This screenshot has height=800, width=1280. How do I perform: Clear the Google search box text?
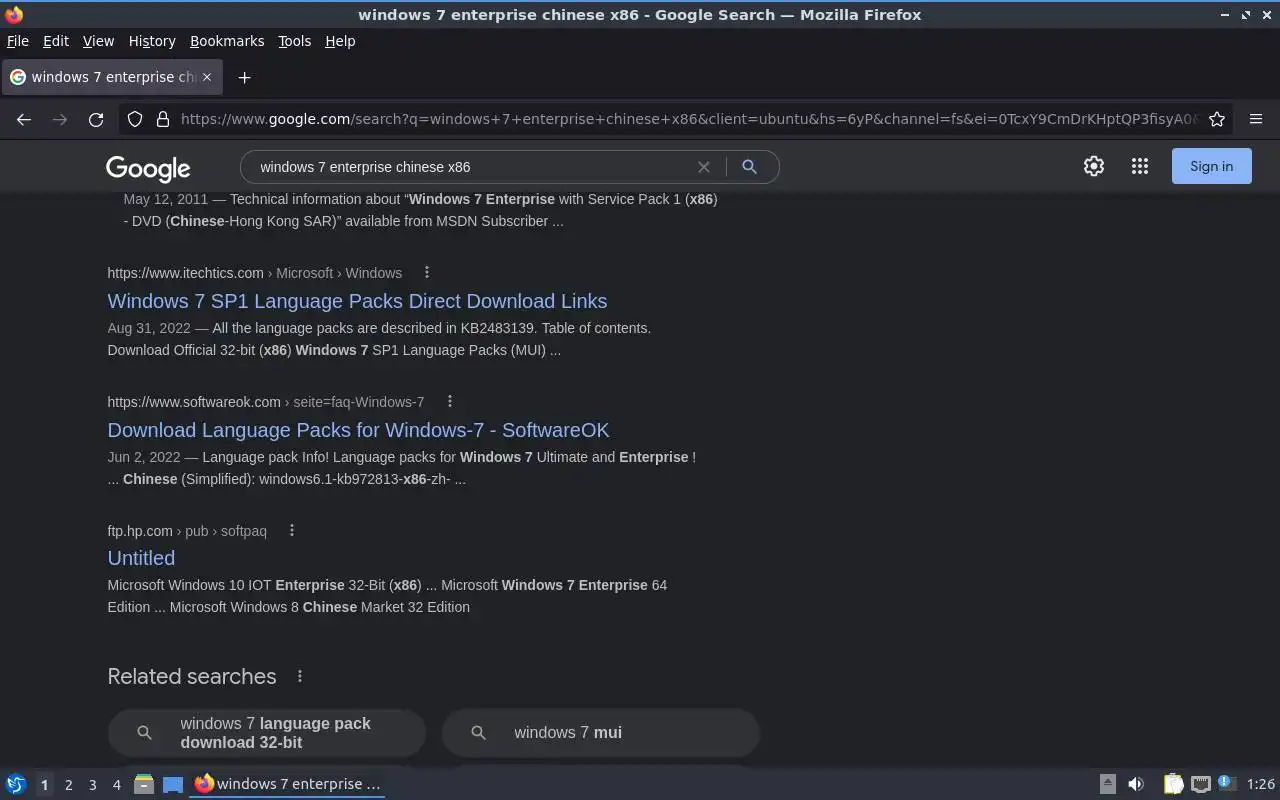[704, 167]
